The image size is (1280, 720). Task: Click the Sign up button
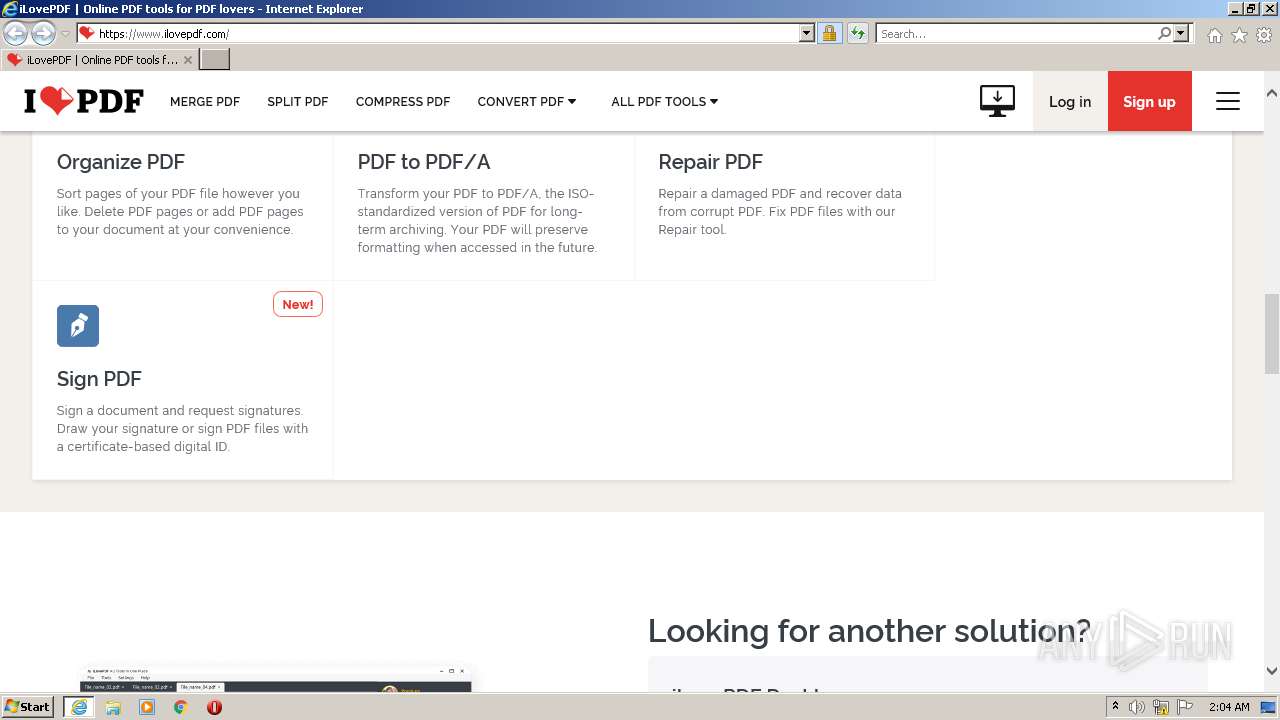[x=1150, y=101]
